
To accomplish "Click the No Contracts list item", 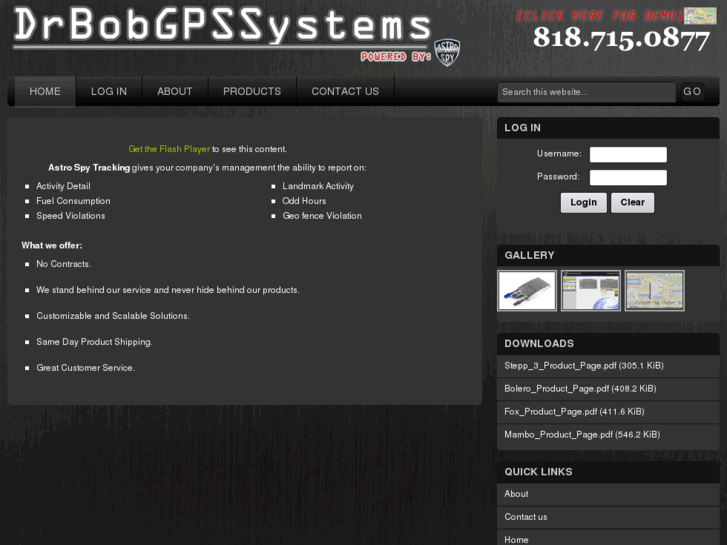I will tap(64, 264).
